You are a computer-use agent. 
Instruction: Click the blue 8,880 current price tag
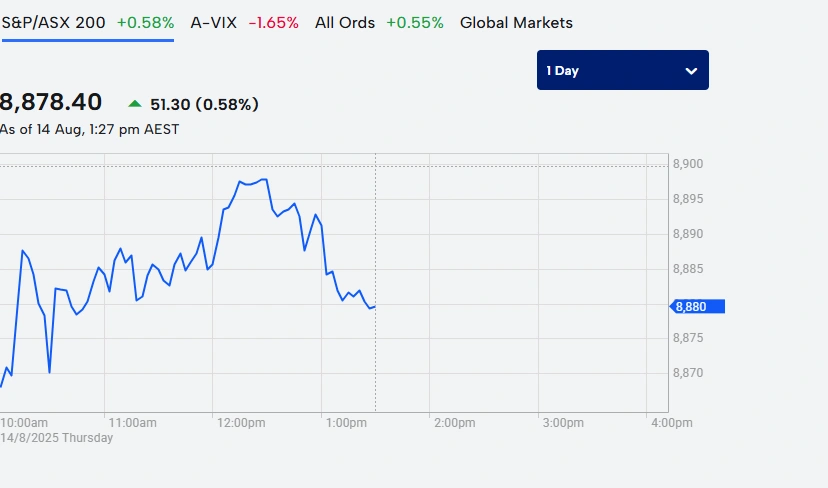click(x=697, y=307)
